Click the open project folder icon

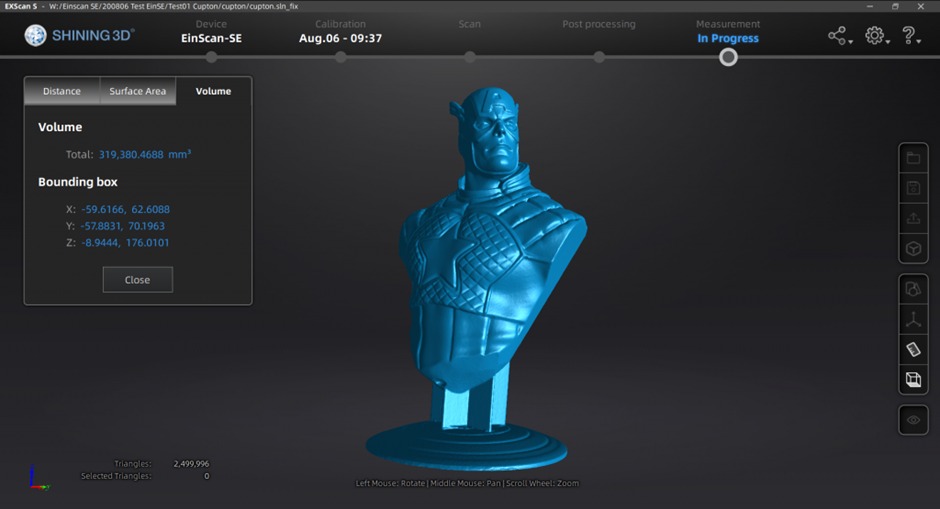click(x=913, y=158)
